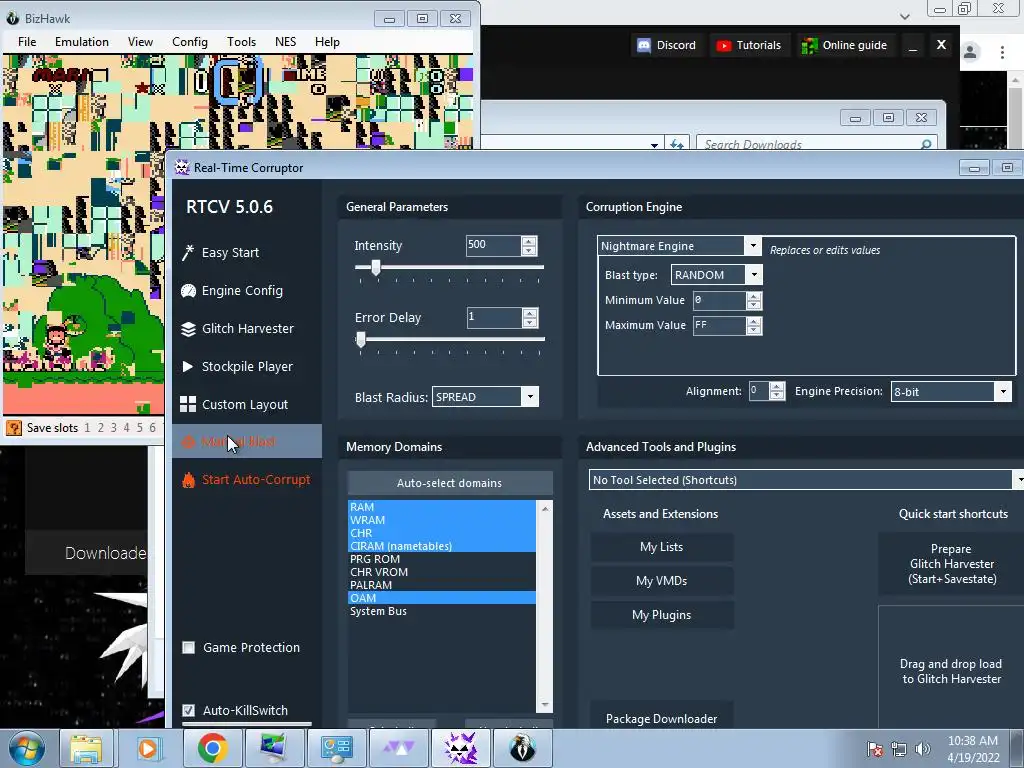Click Minimum Value stepper arrows
Viewport: 1024px width, 768px height.
(x=754, y=300)
